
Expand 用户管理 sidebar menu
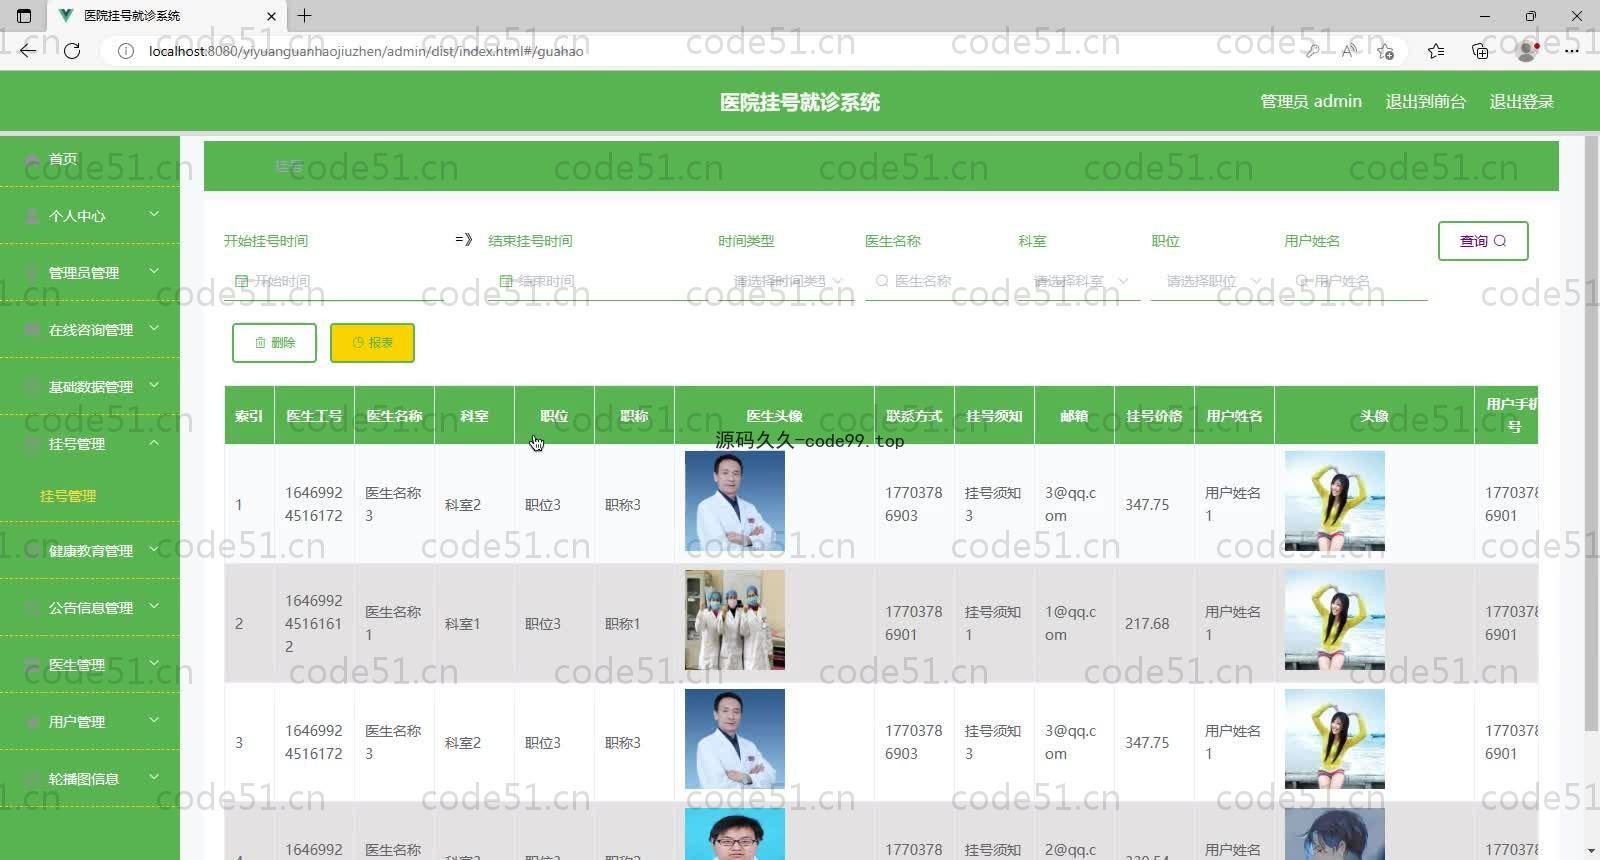pyautogui.click(x=90, y=721)
